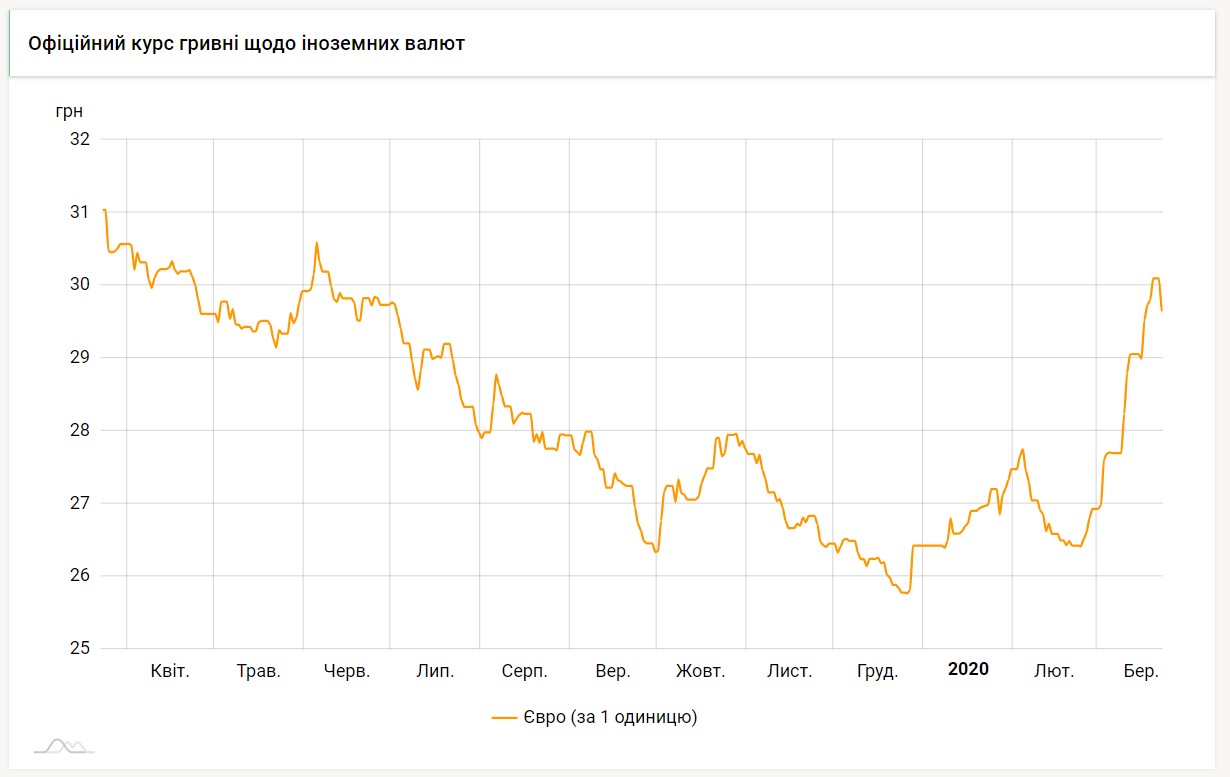
Task: Click the y-axis label 26
Action: pyautogui.click(x=80, y=576)
